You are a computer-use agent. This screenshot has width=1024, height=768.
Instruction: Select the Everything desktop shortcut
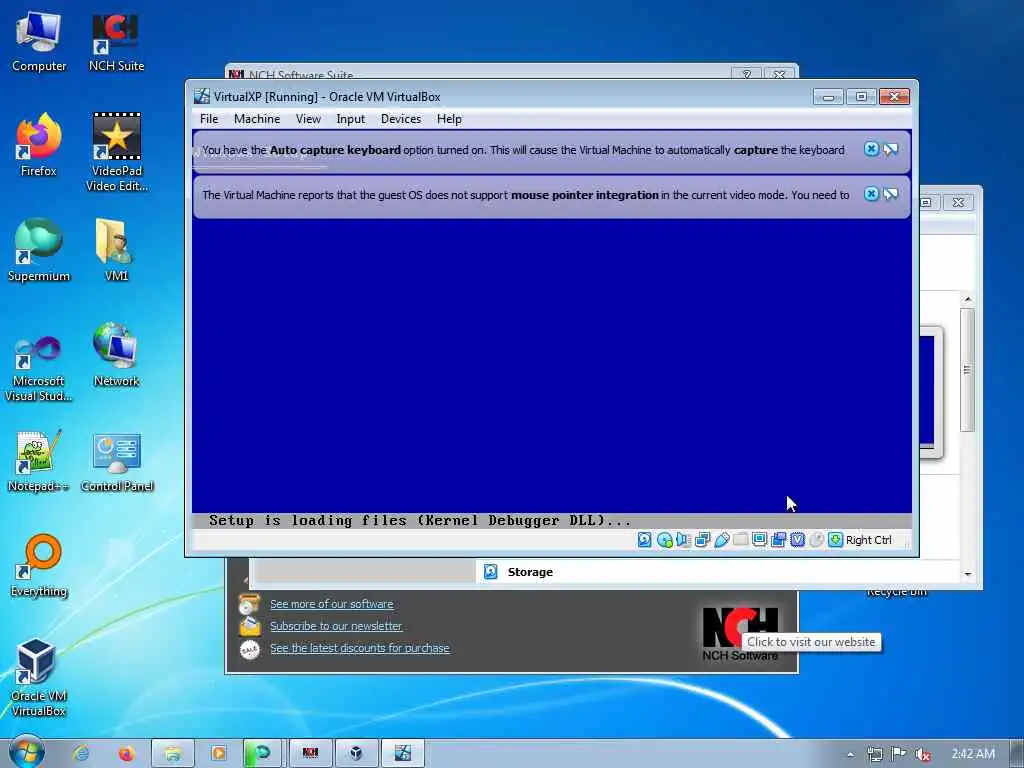point(39,566)
